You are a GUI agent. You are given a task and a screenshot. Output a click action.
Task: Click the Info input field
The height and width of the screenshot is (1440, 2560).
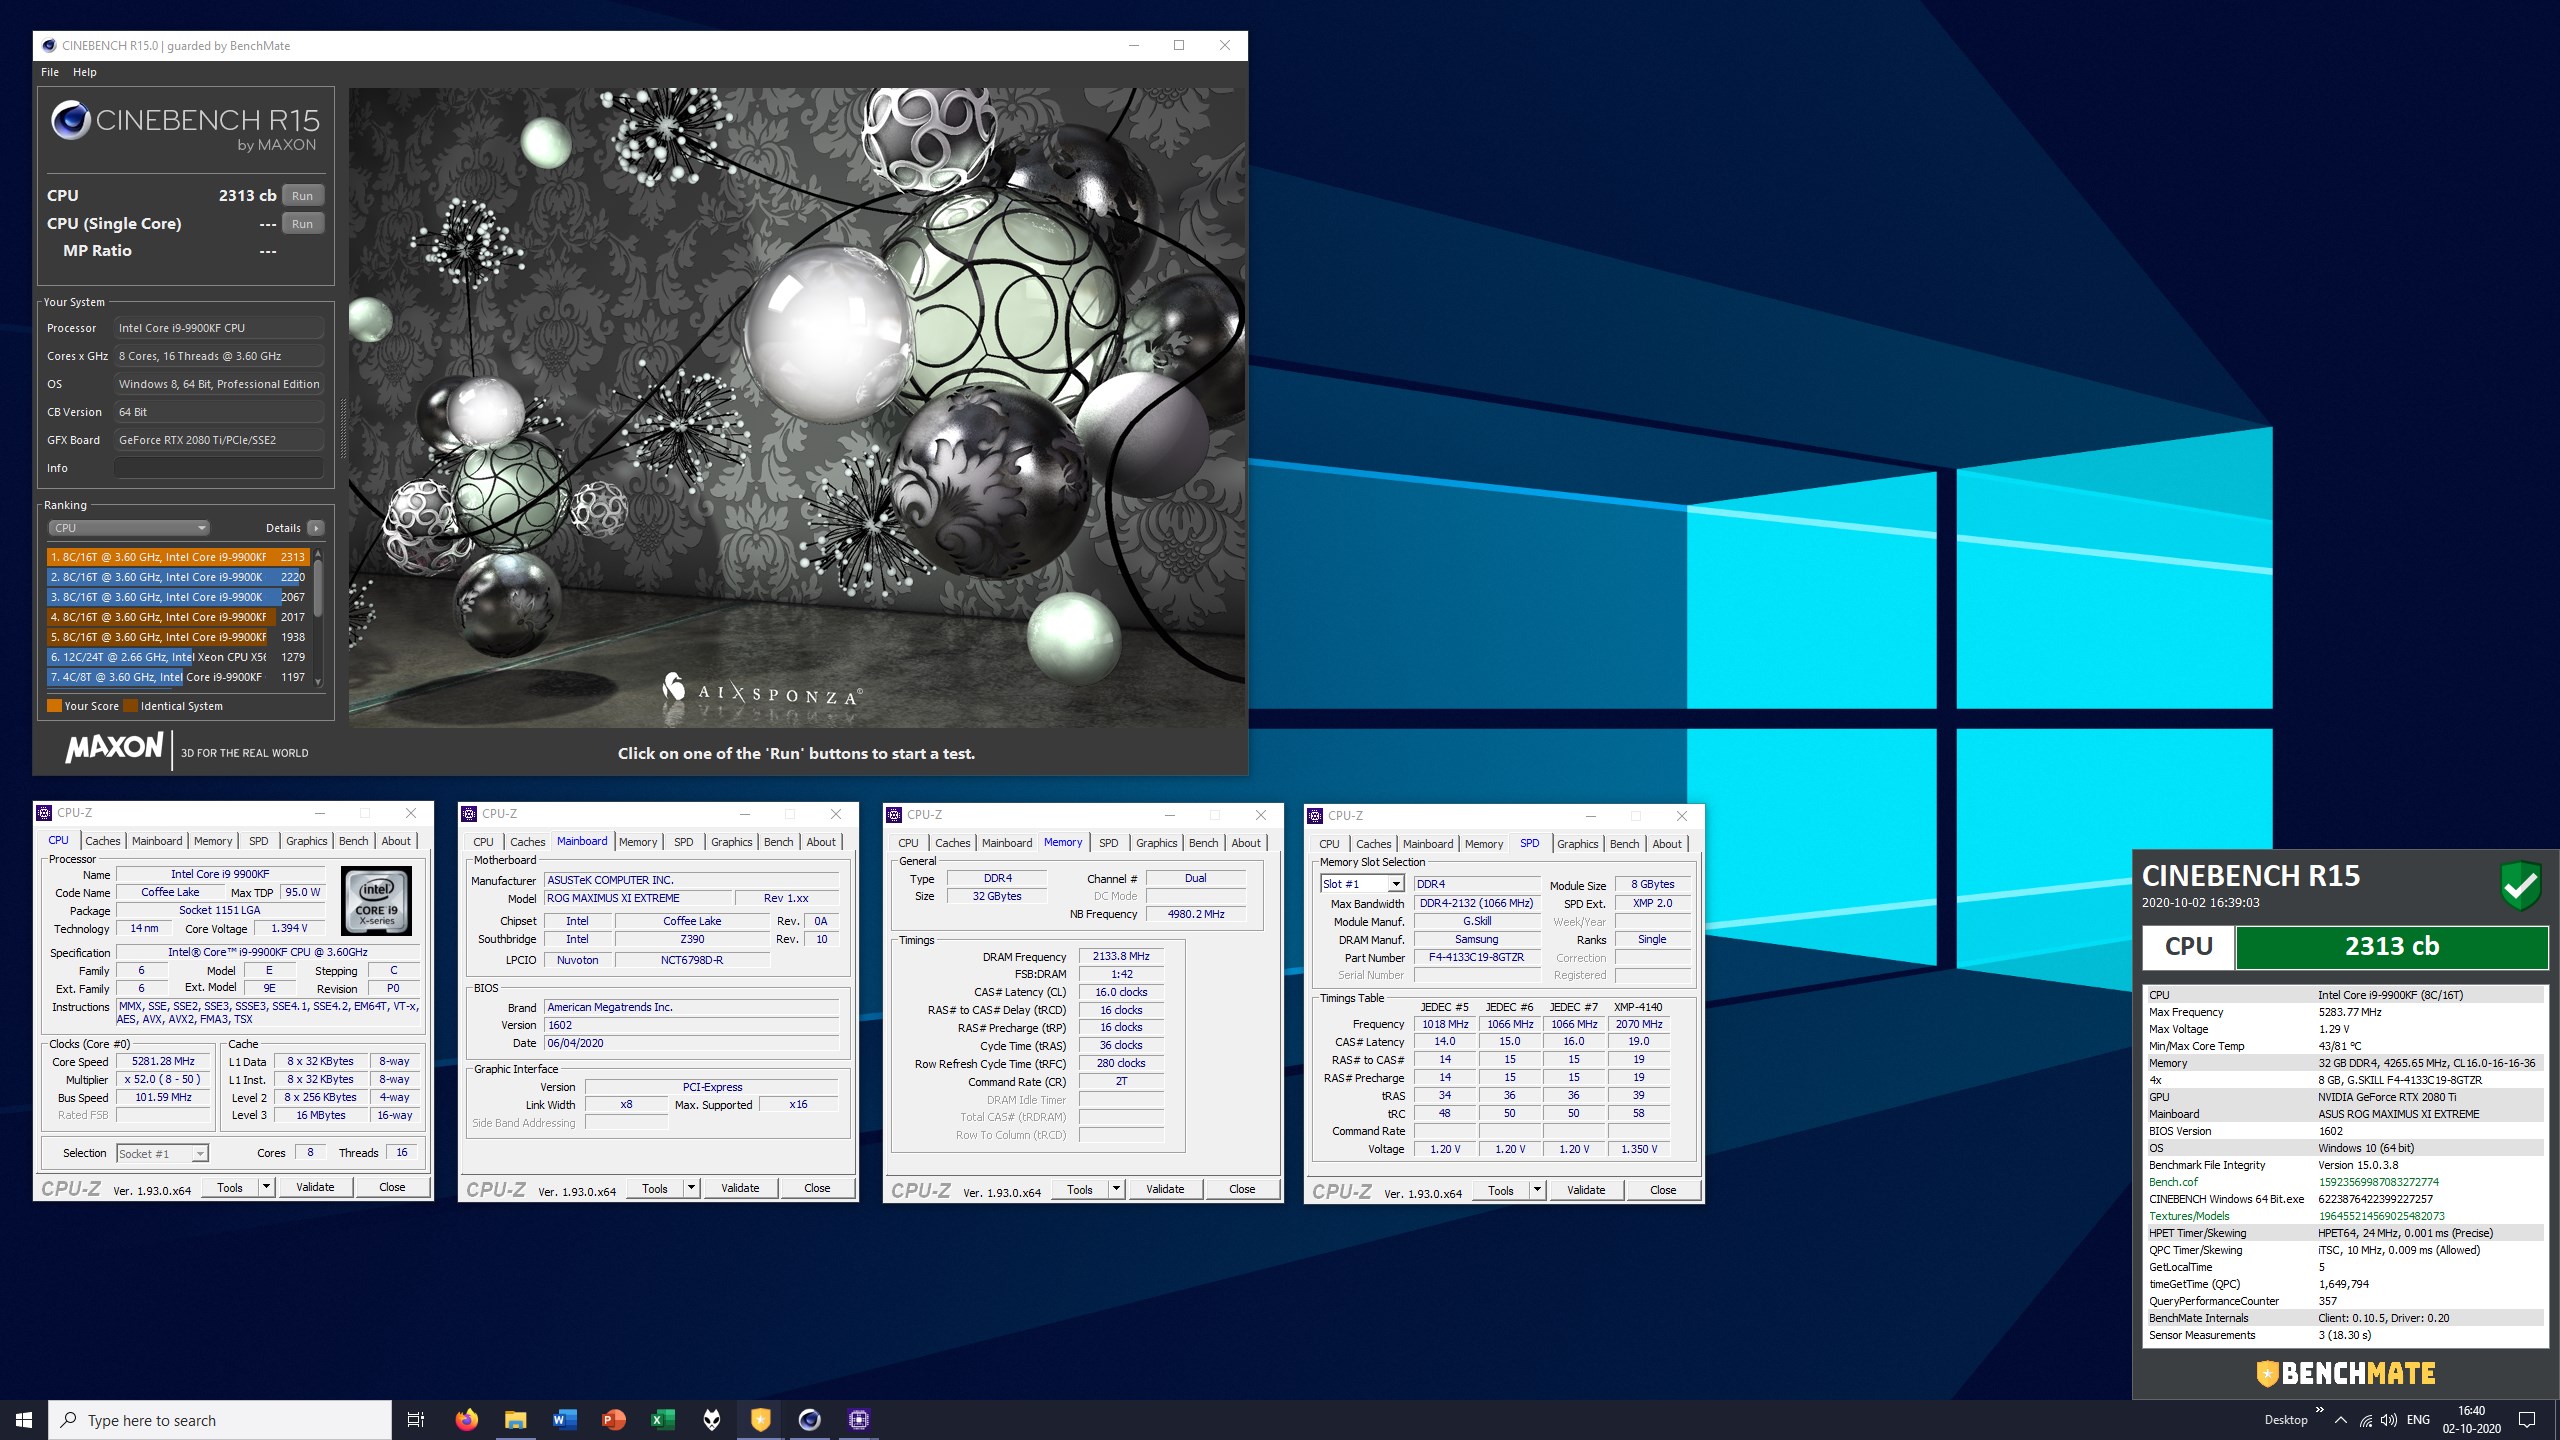pyautogui.click(x=218, y=468)
